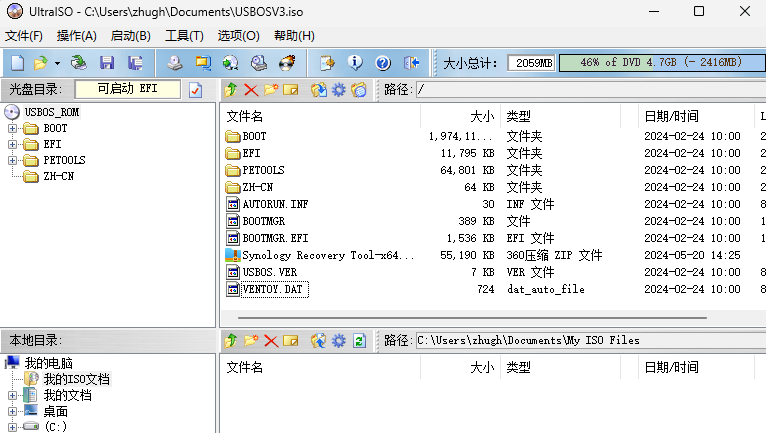Expand the (C:) drive in the local tree
Image resolution: width=766 pixels, height=433 pixels.
tap(12, 427)
